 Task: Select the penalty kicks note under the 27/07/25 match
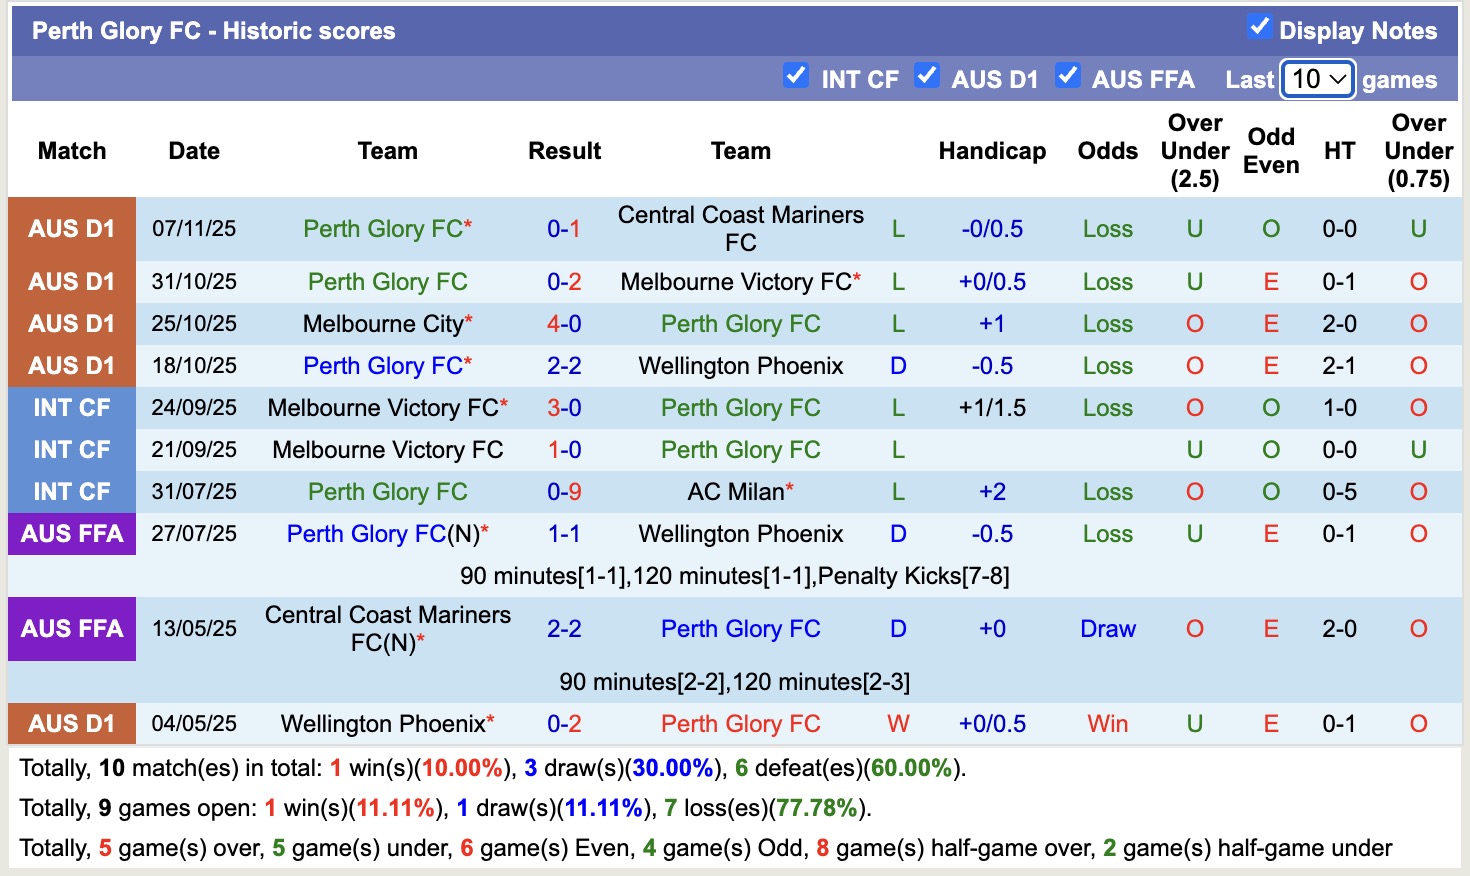735,576
